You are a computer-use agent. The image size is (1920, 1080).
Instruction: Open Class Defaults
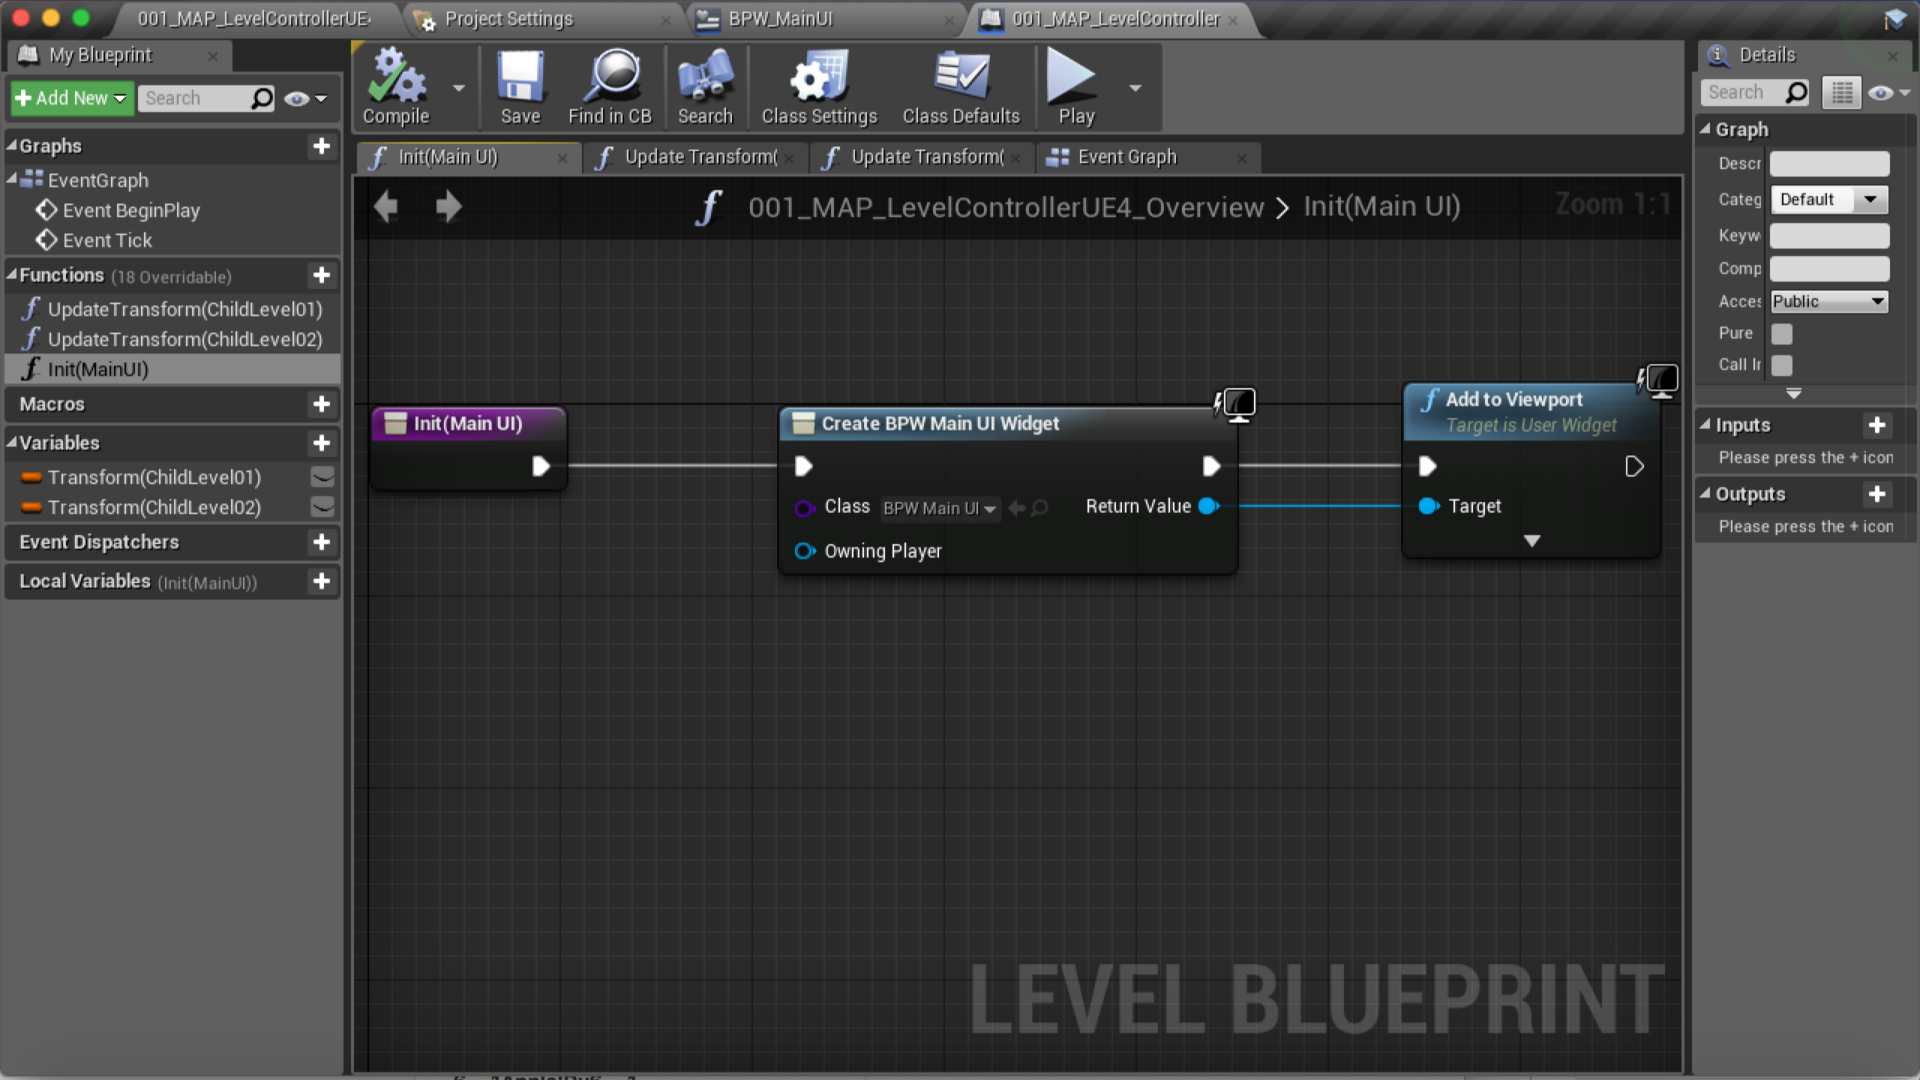click(x=960, y=87)
